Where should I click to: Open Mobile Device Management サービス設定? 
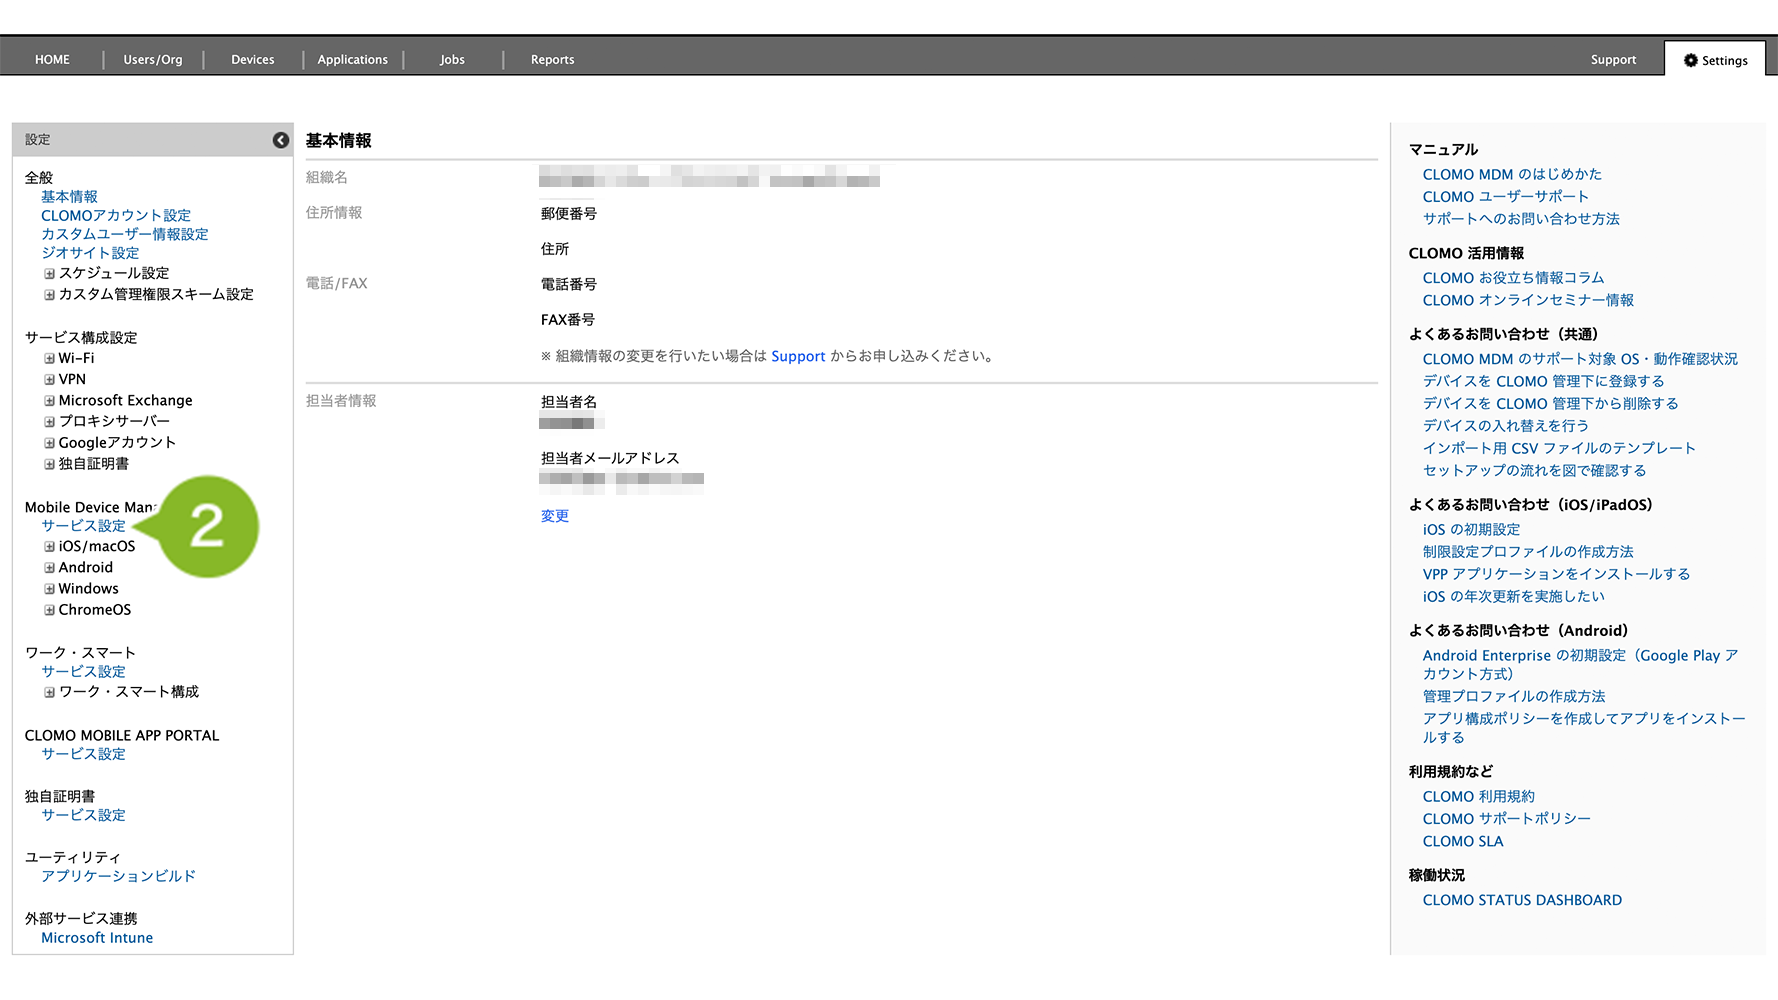(83, 526)
